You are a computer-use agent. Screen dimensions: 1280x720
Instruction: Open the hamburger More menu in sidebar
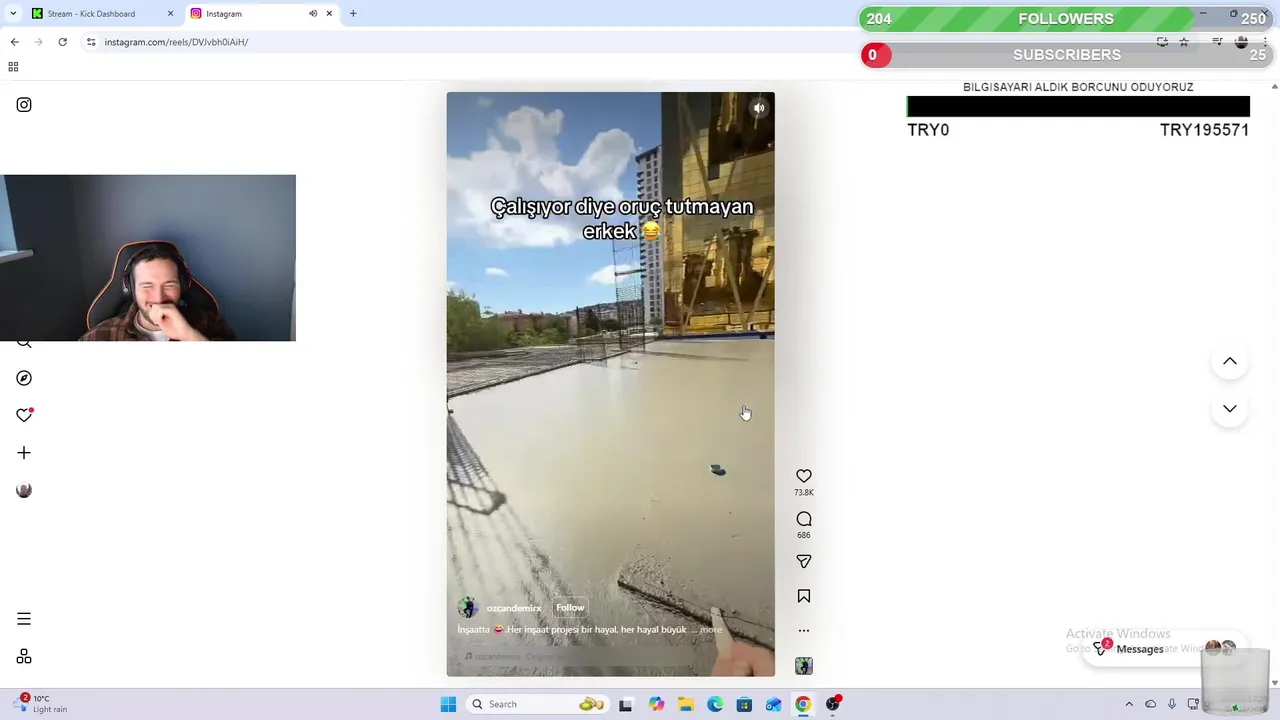tap(24, 619)
